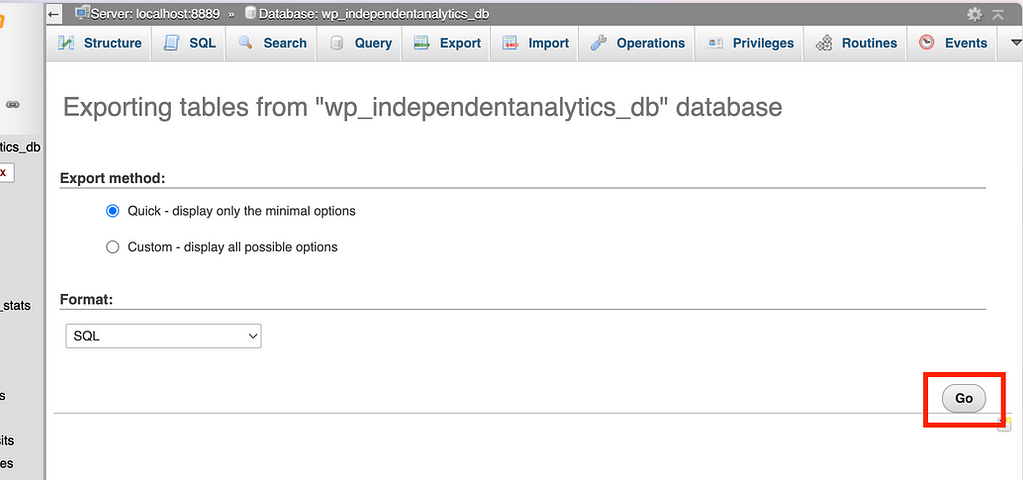Select Quick export method radio button
Screen dimensions: 1023x480
[x=113, y=211]
